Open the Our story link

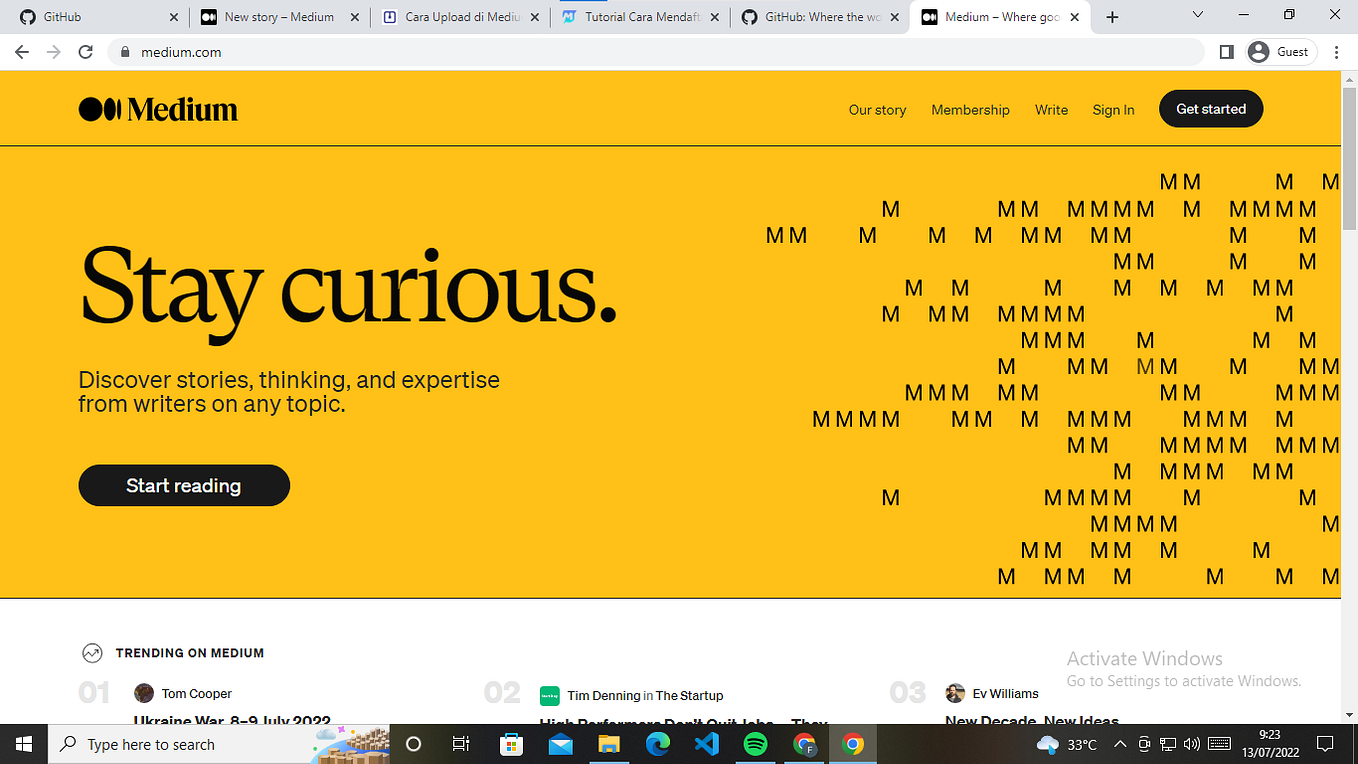[877, 110]
